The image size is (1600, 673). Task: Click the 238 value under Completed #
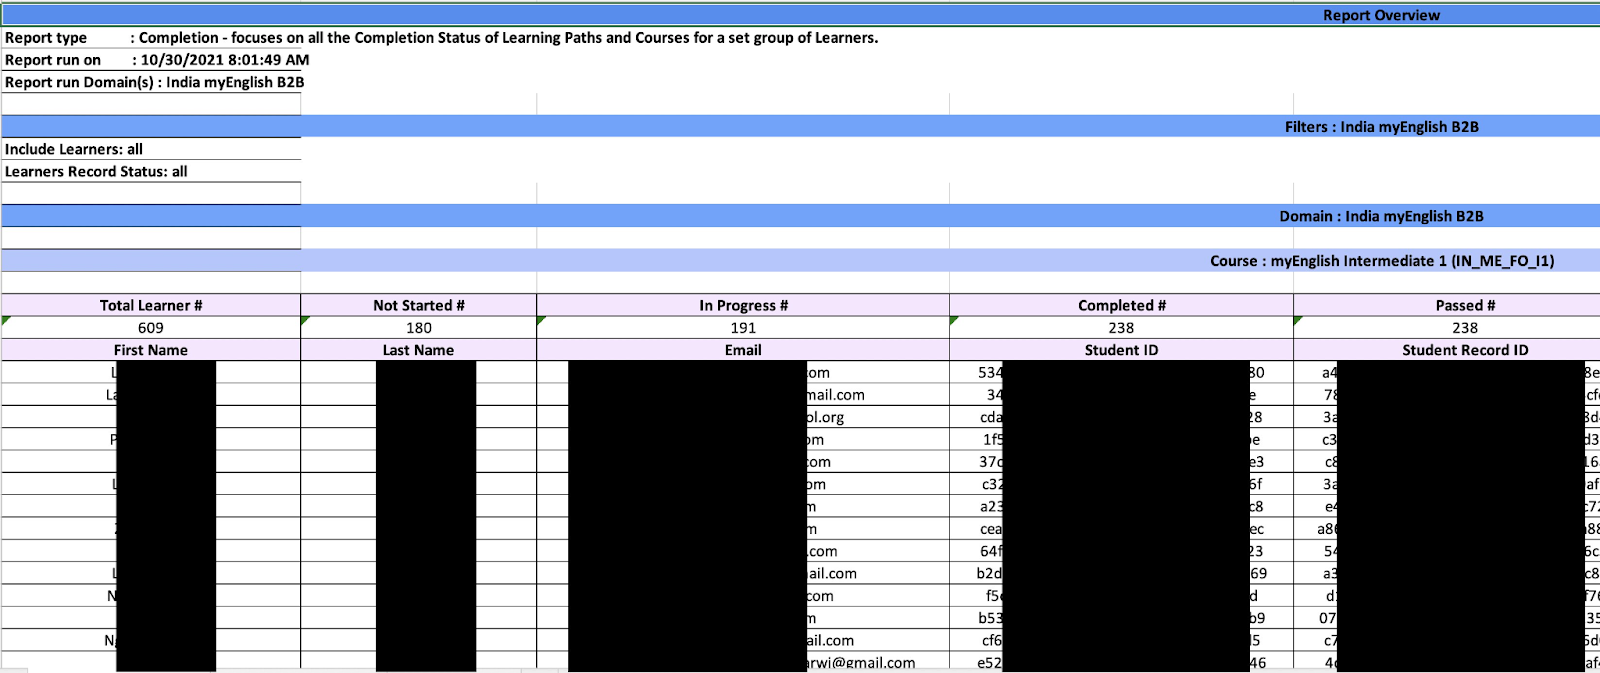tap(1121, 327)
